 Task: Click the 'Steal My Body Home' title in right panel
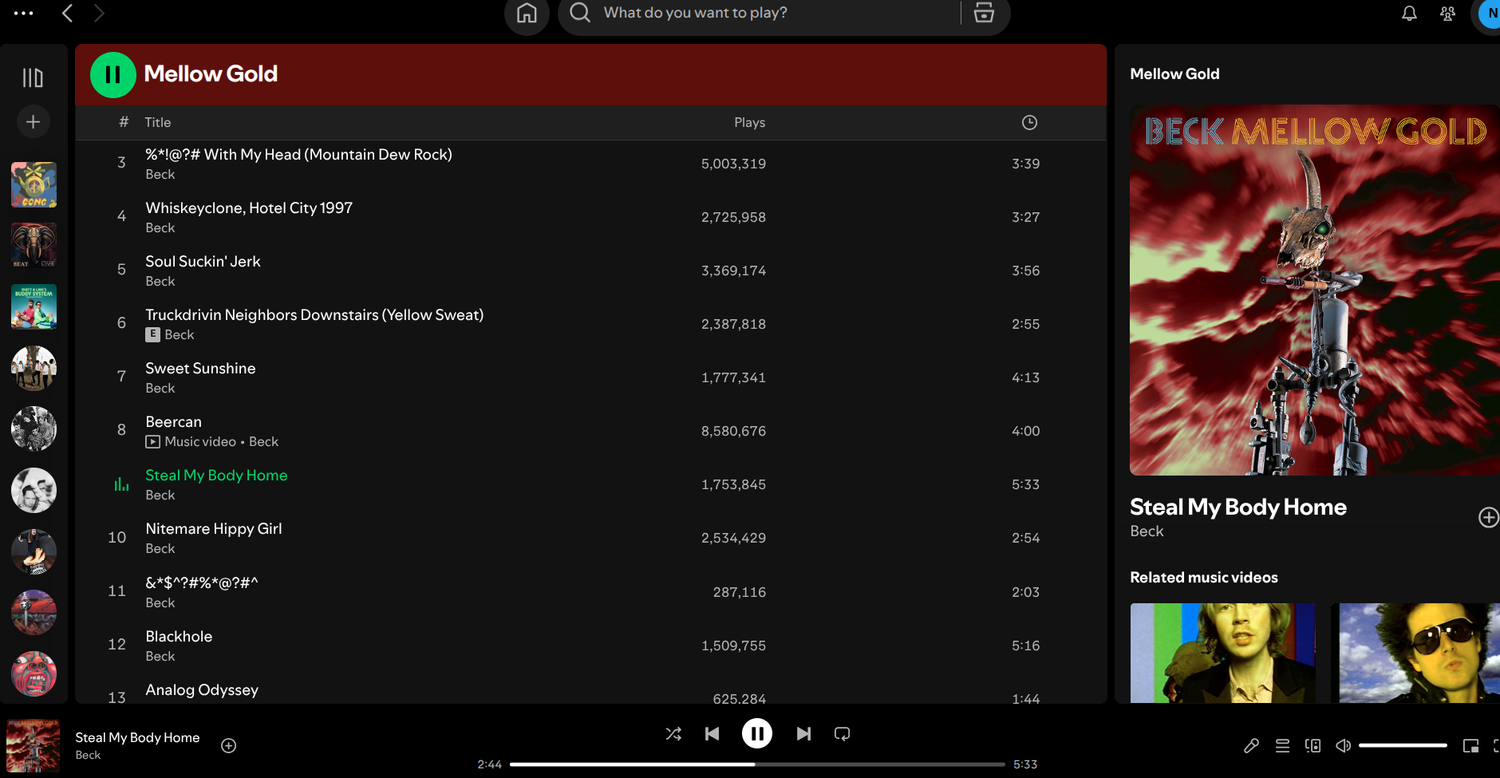tap(1238, 507)
